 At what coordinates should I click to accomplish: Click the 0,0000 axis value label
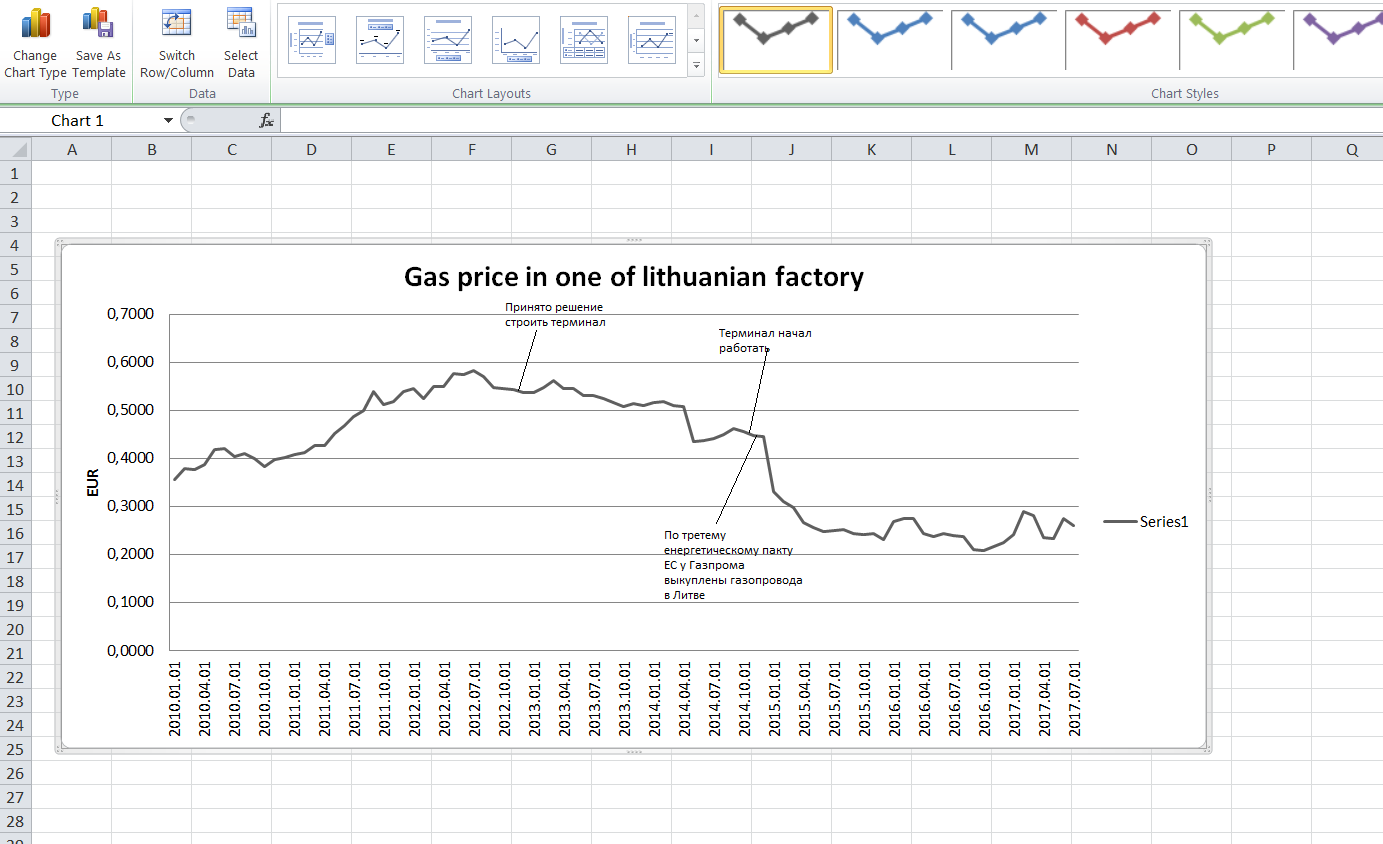click(130, 650)
